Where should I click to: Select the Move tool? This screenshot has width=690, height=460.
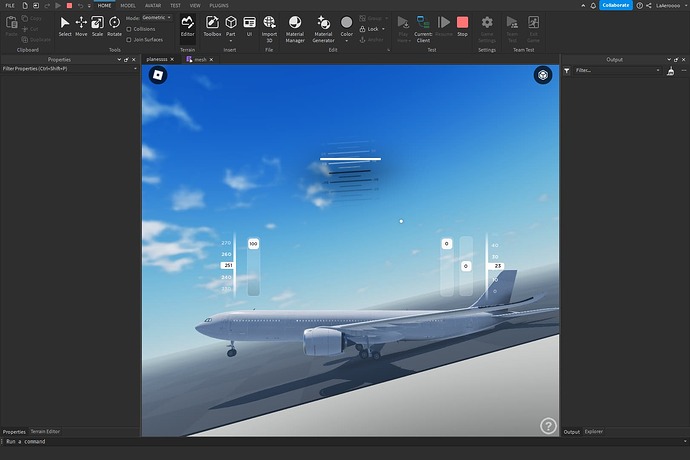81,26
